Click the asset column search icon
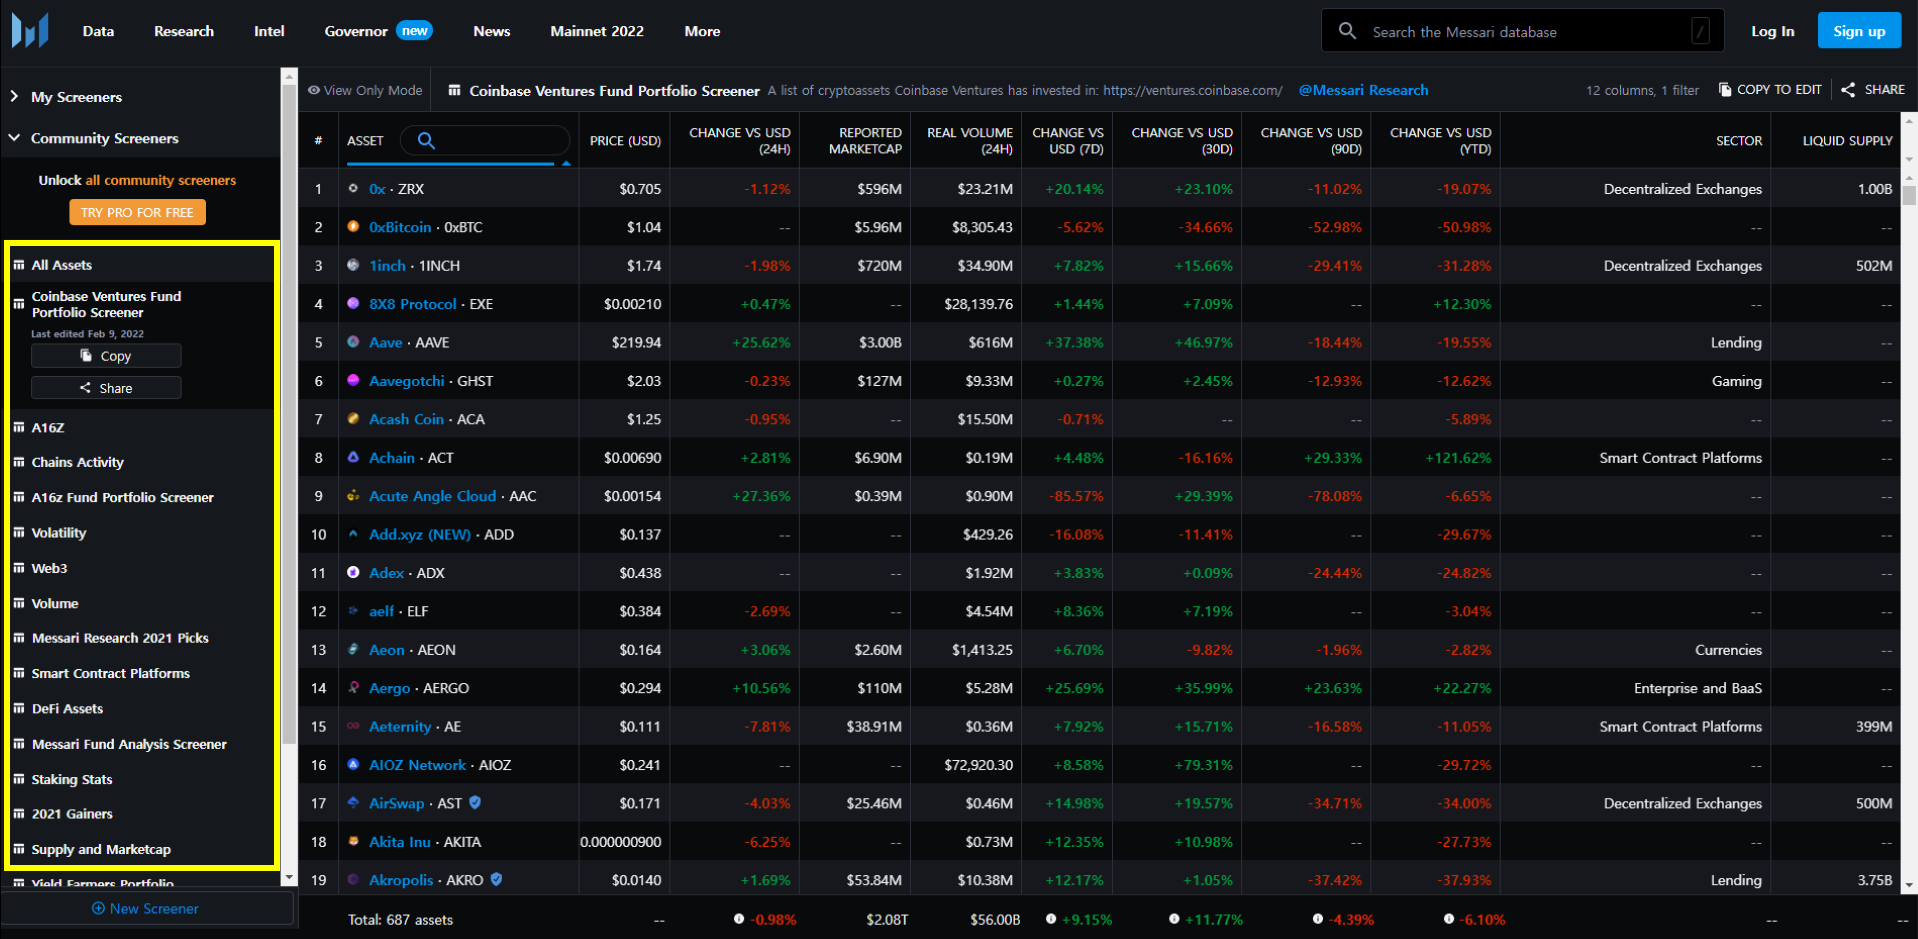Image resolution: width=1918 pixels, height=939 pixels. [426, 140]
